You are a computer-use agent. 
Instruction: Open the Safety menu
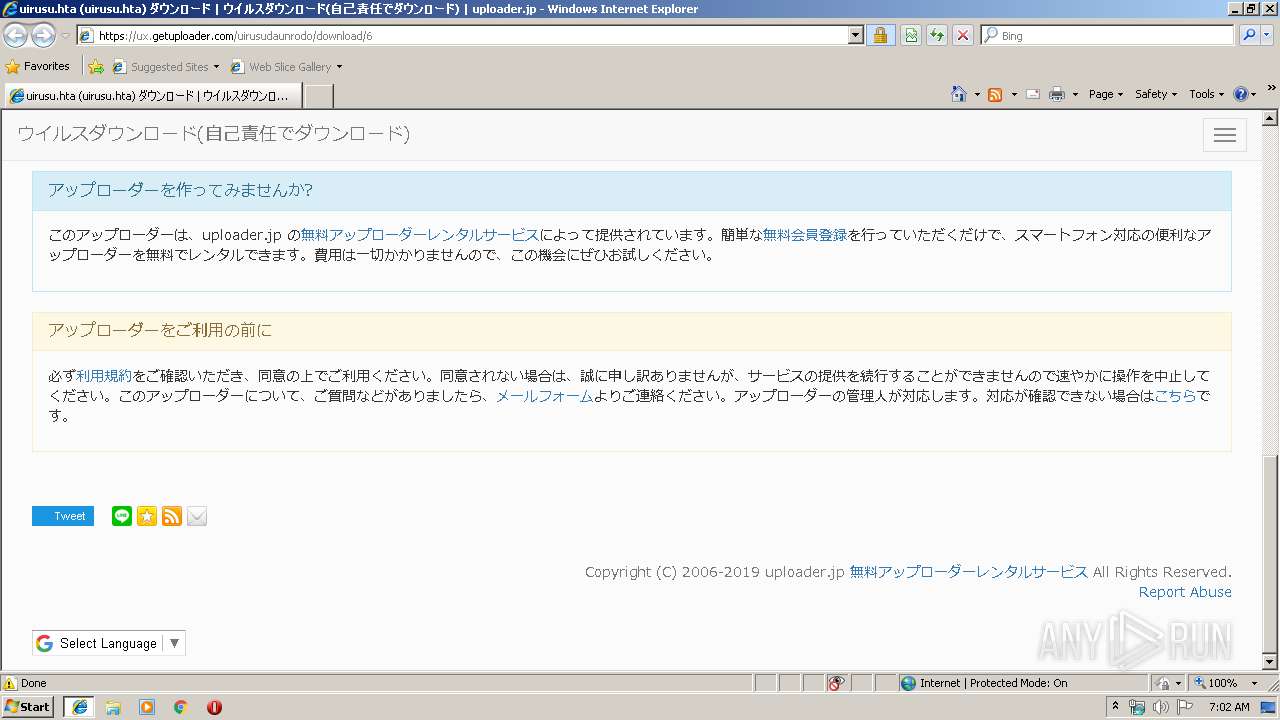tap(1155, 94)
